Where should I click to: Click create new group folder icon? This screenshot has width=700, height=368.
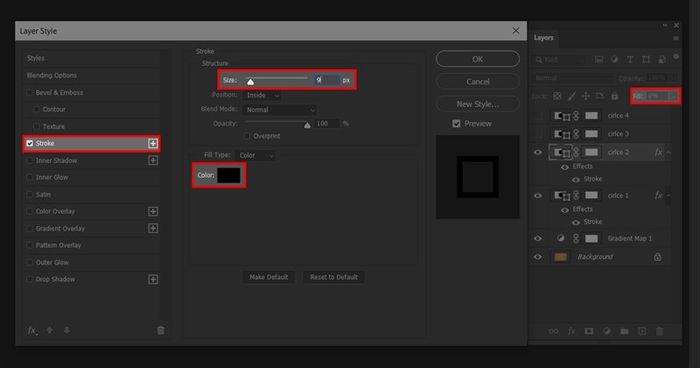(624, 331)
